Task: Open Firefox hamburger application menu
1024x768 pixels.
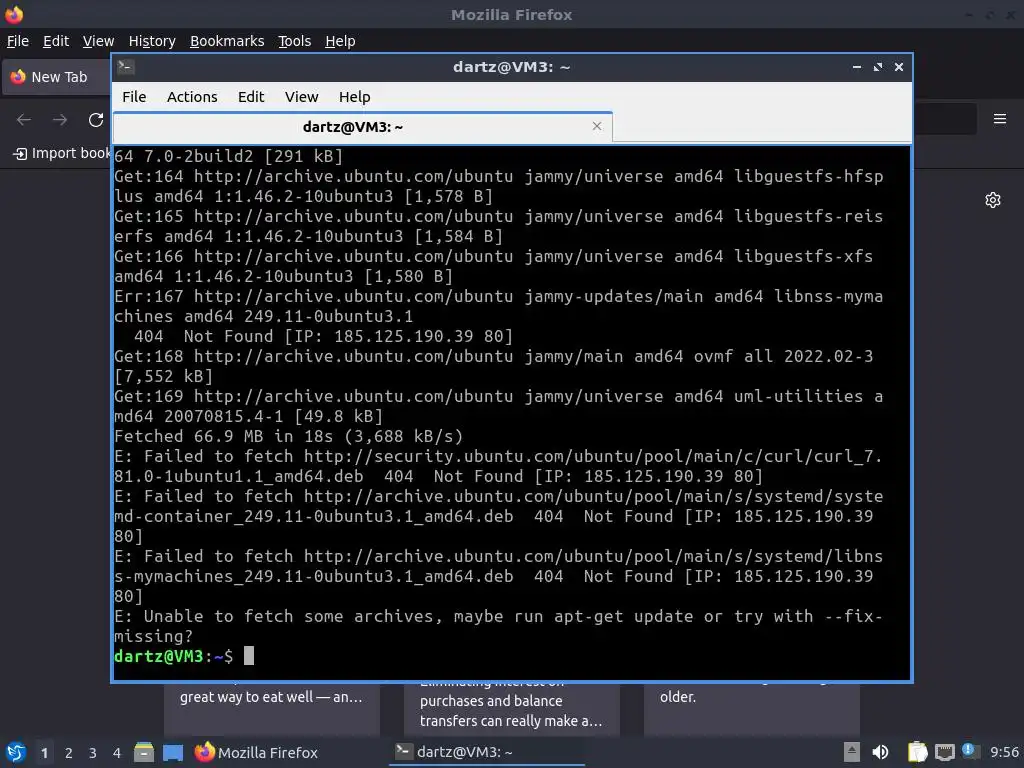Action: click(x=999, y=119)
